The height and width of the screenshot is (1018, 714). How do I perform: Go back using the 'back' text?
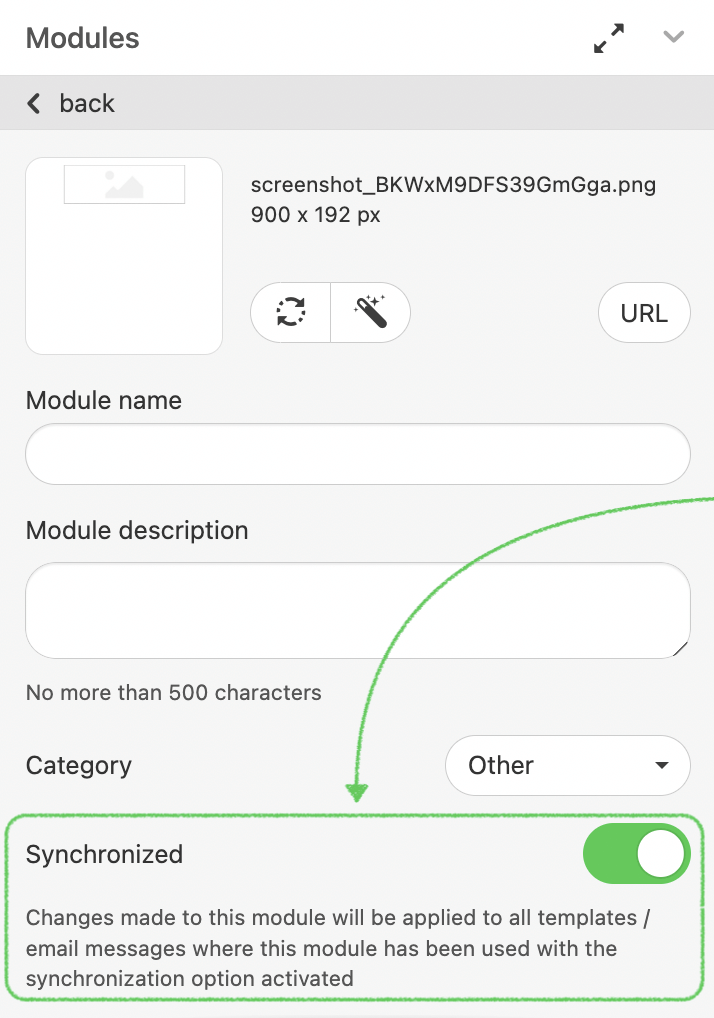pyautogui.click(x=87, y=103)
